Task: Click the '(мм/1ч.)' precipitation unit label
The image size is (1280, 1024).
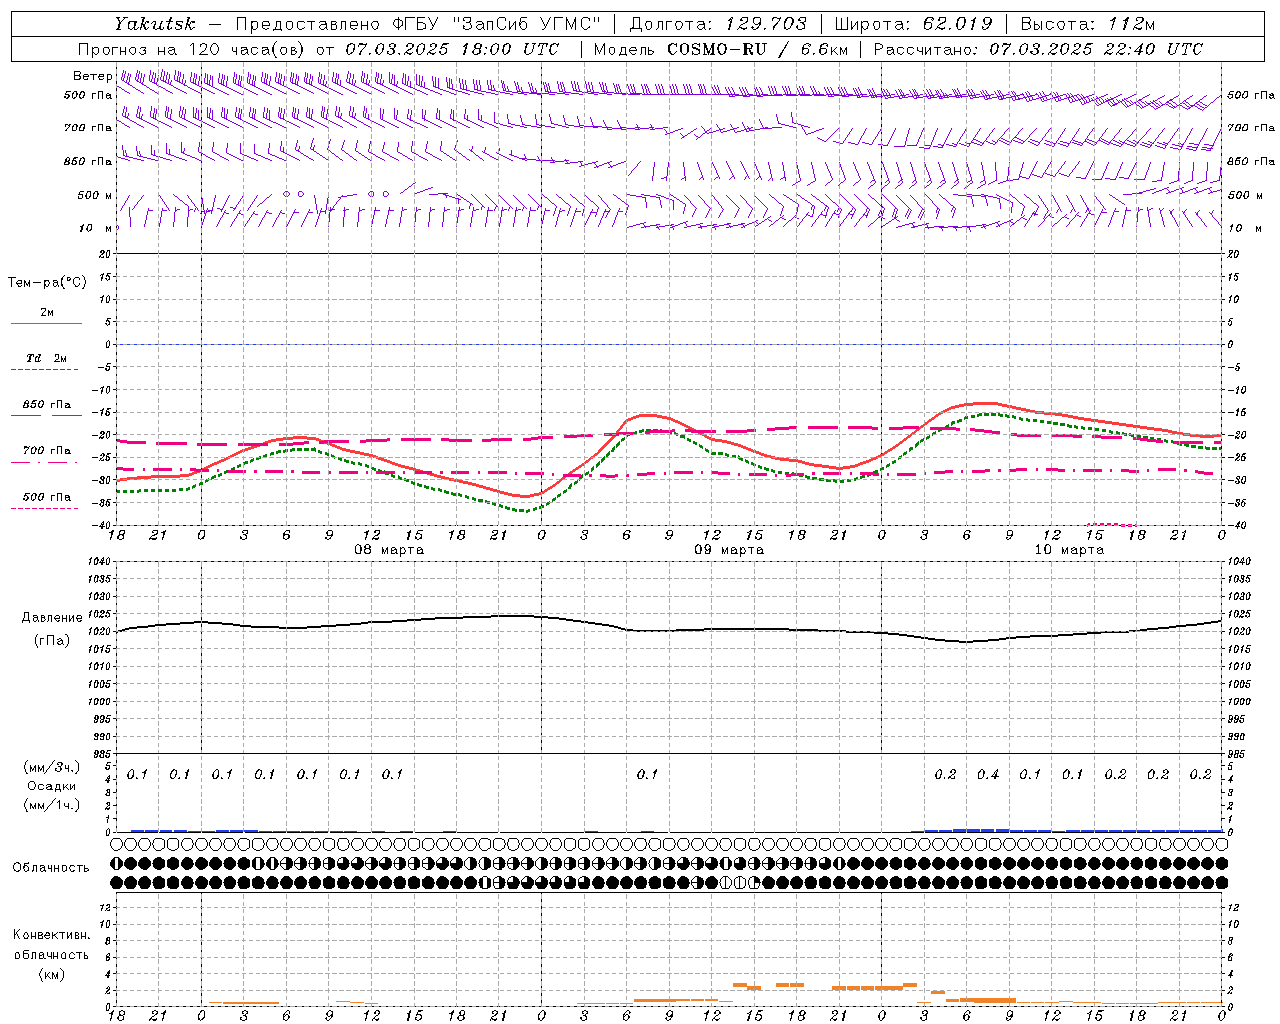Action: click(52, 805)
